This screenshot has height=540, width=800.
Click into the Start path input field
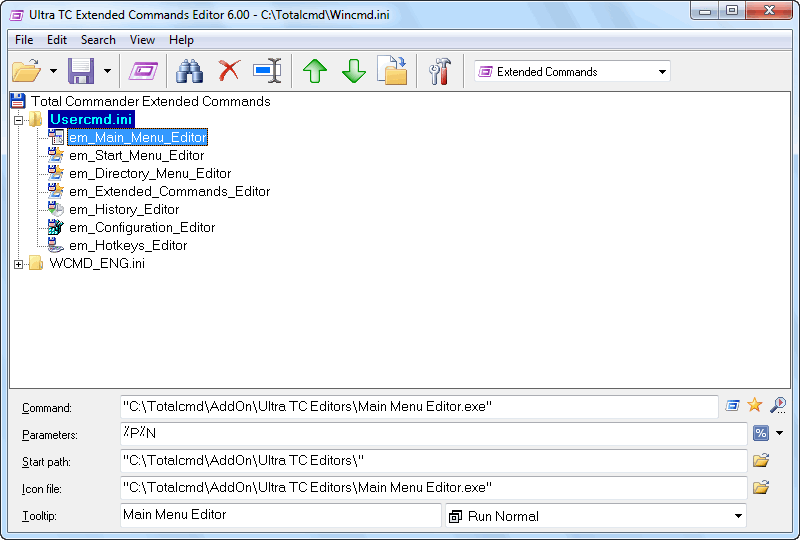click(434, 461)
